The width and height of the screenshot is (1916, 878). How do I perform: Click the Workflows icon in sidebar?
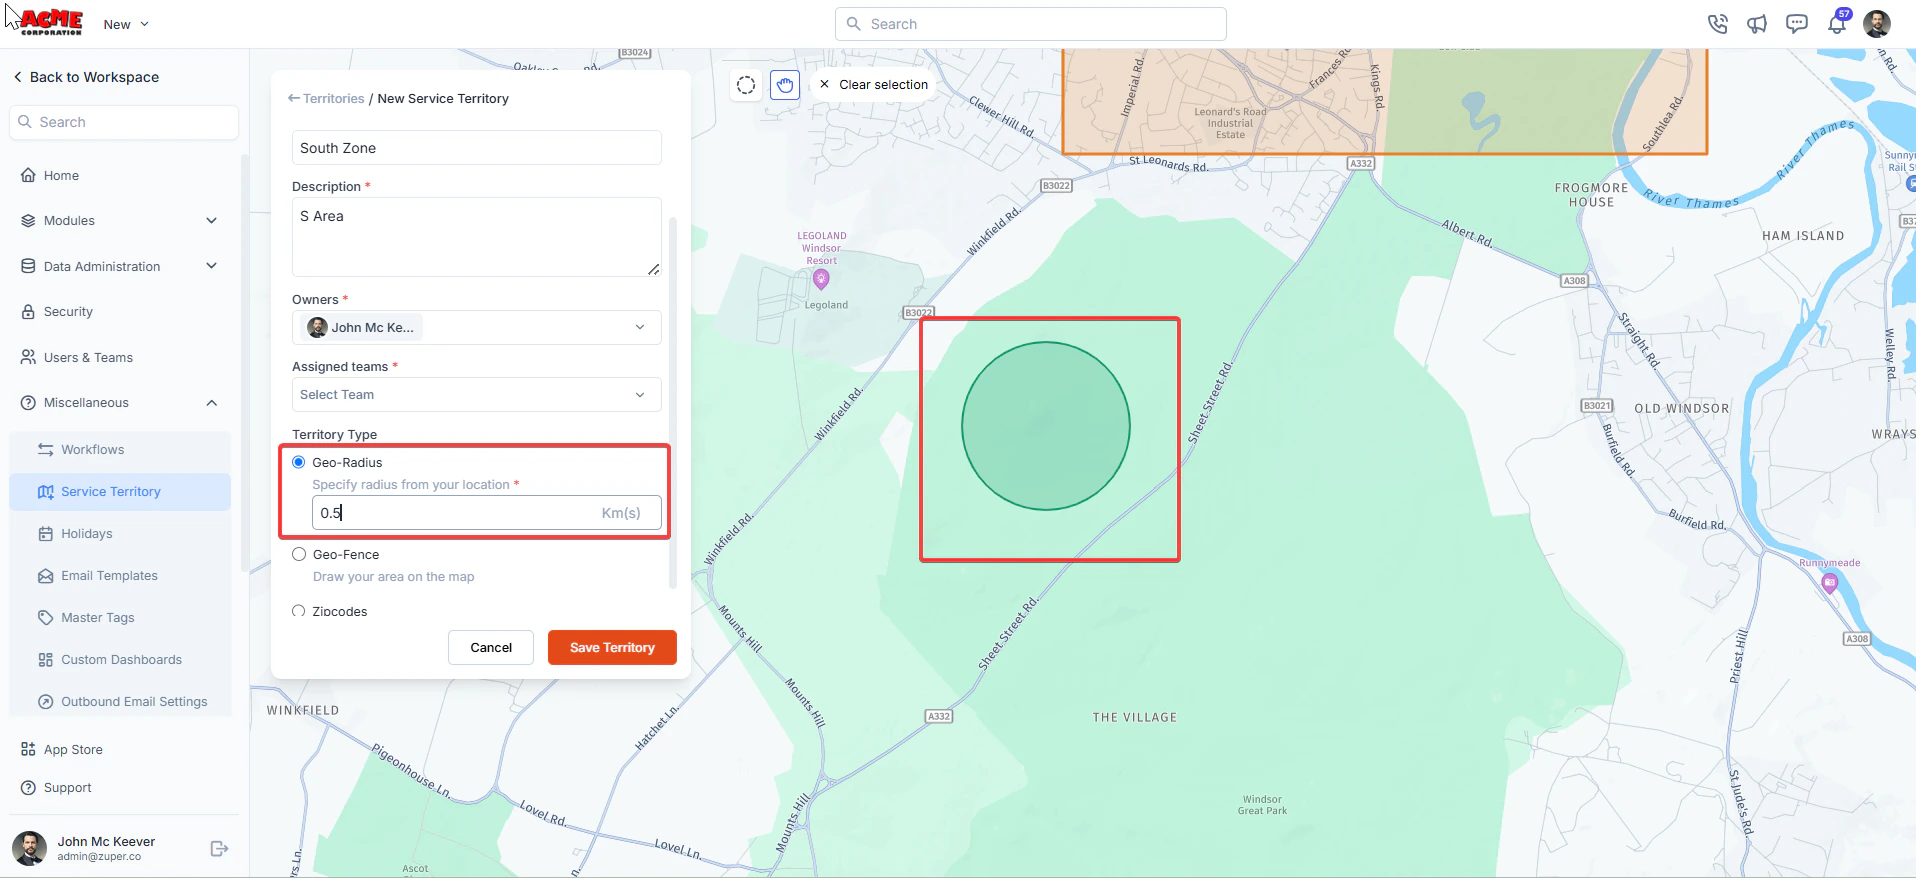[46, 450]
